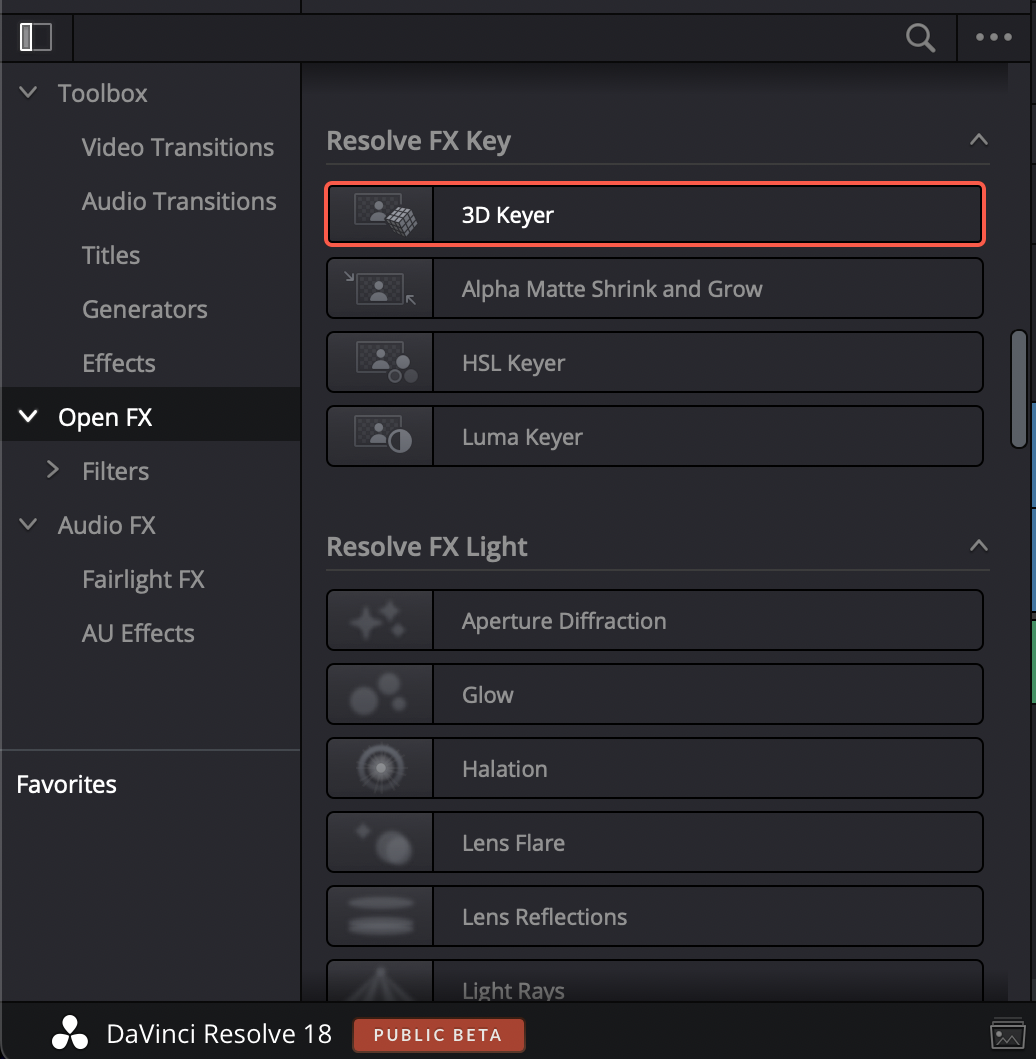Select Audio Transitions in sidebar
The height and width of the screenshot is (1059, 1036).
click(x=179, y=201)
